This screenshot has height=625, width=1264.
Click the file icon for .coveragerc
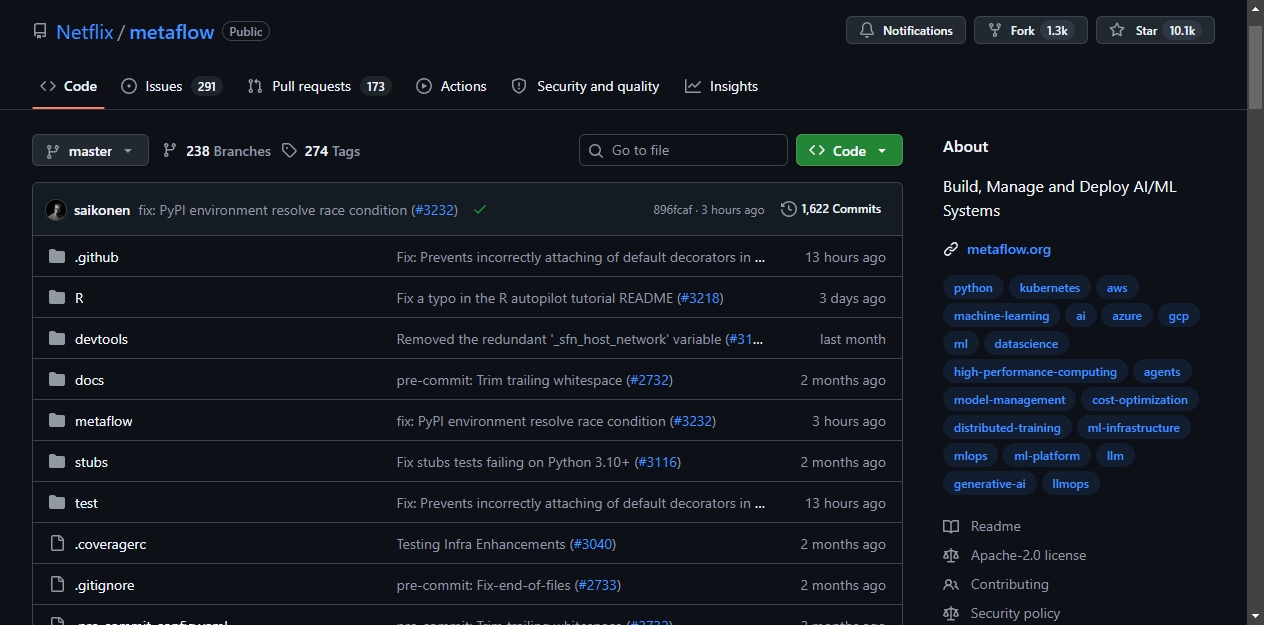(x=57, y=544)
